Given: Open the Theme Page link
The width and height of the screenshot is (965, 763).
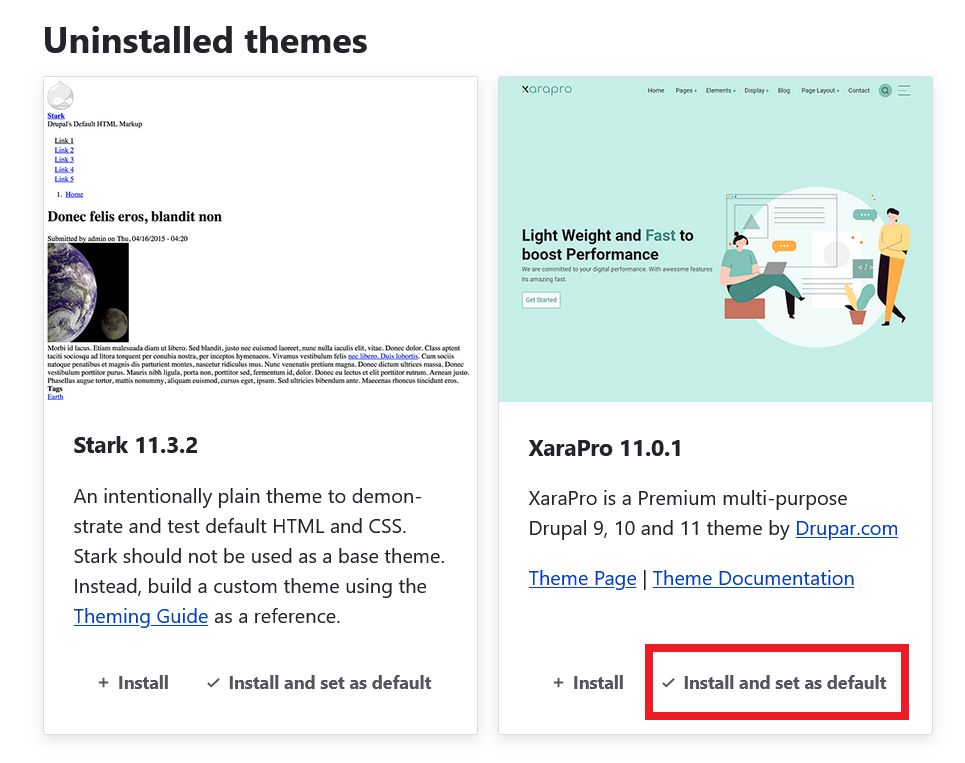Looking at the screenshot, I should click(x=582, y=578).
